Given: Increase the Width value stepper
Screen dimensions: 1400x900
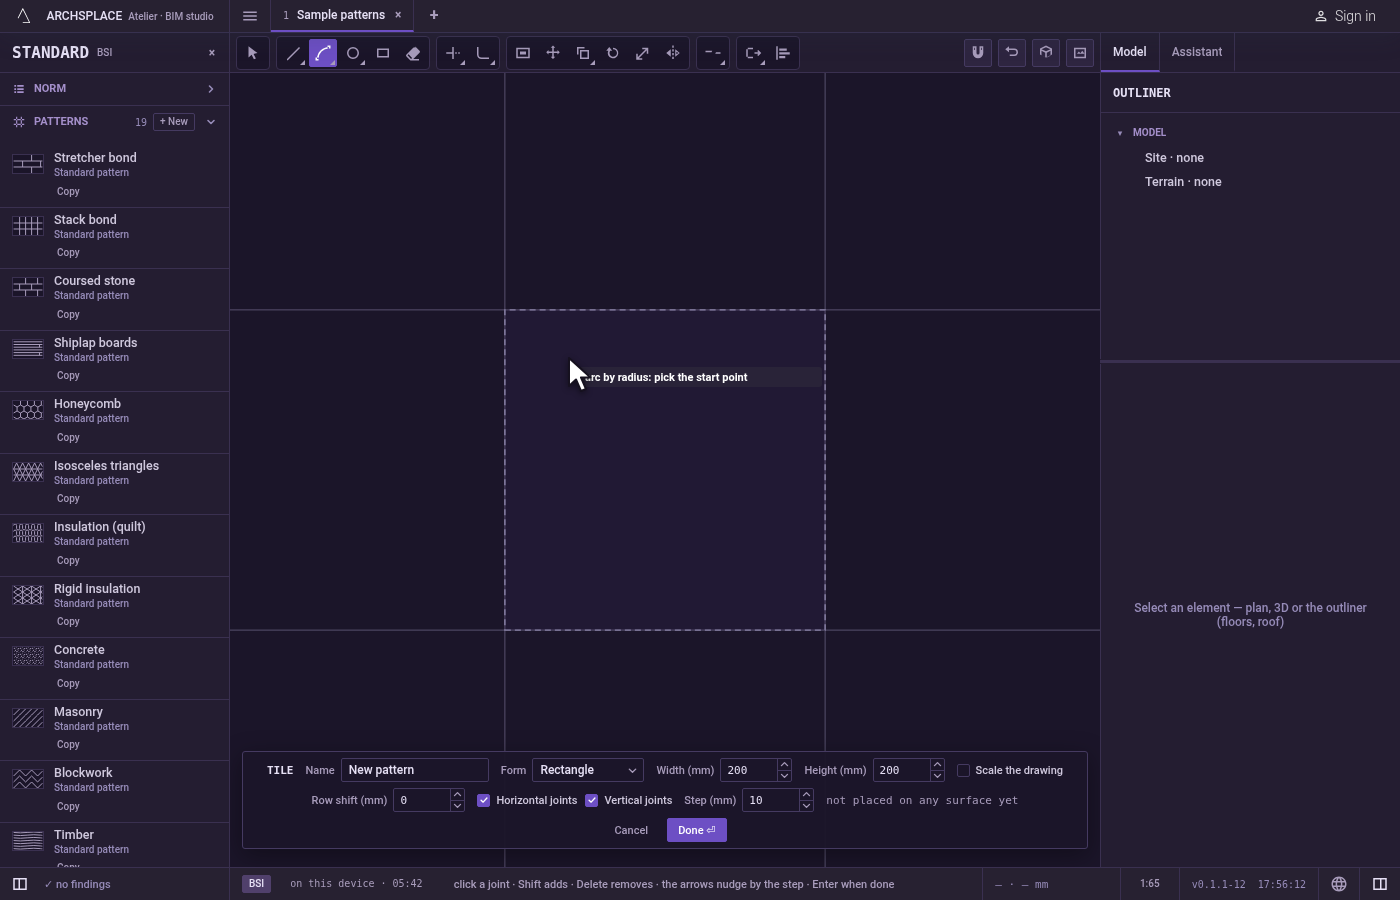Looking at the screenshot, I should point(784,765).
